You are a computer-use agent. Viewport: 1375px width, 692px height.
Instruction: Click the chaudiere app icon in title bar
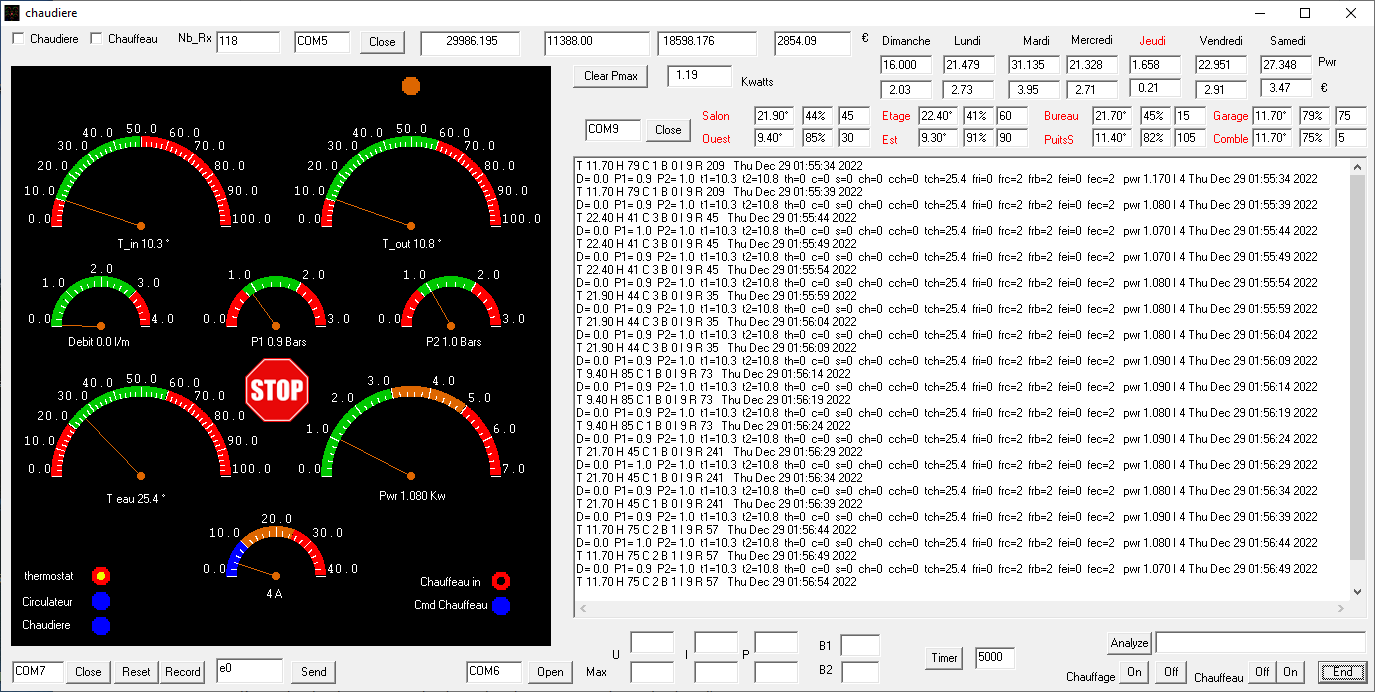pyautogui.click(x=12, y=13)
